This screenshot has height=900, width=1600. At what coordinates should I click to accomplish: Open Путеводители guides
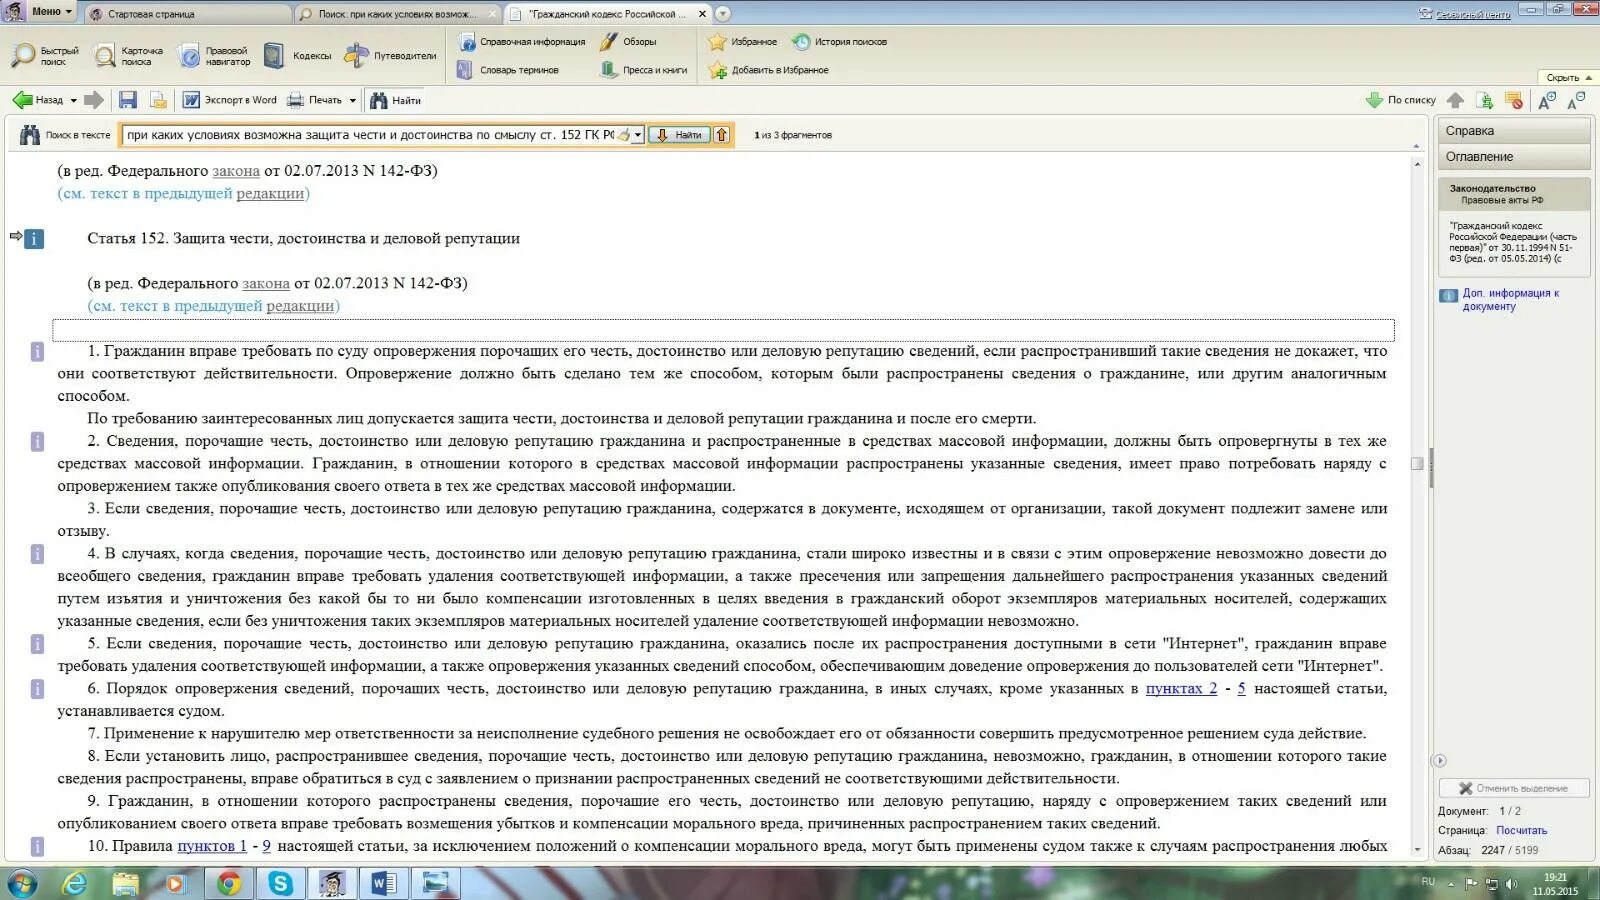pos(390,56)
